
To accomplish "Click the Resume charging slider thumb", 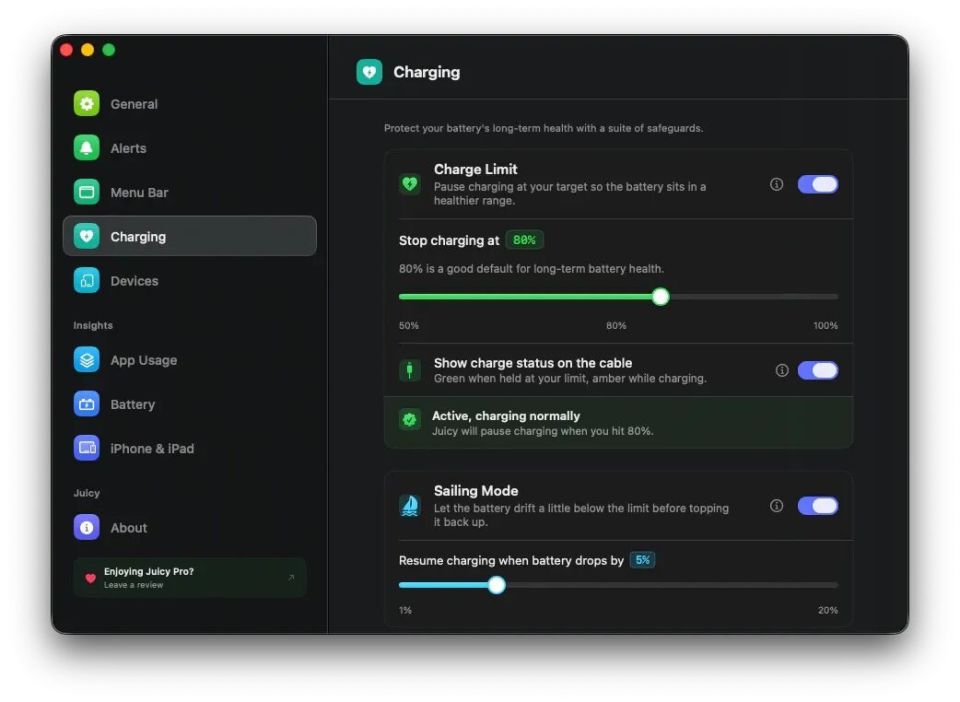I will point(497,584).
